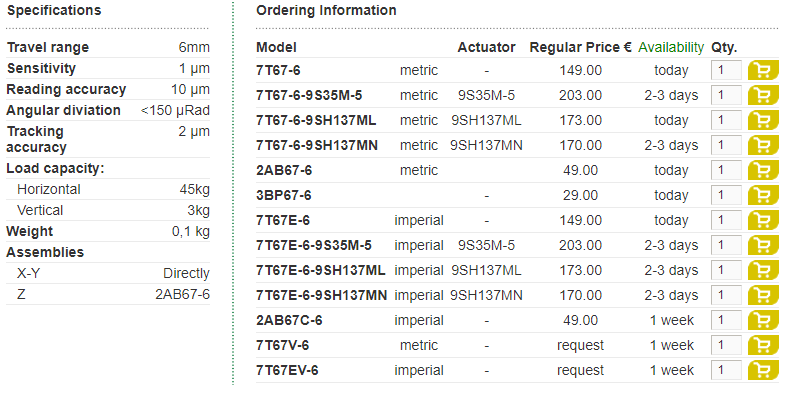795x401 pixels.
Task: Add 7T67-6-9S35M-5 to shopping cart
Action: click(x=763, y=95)
